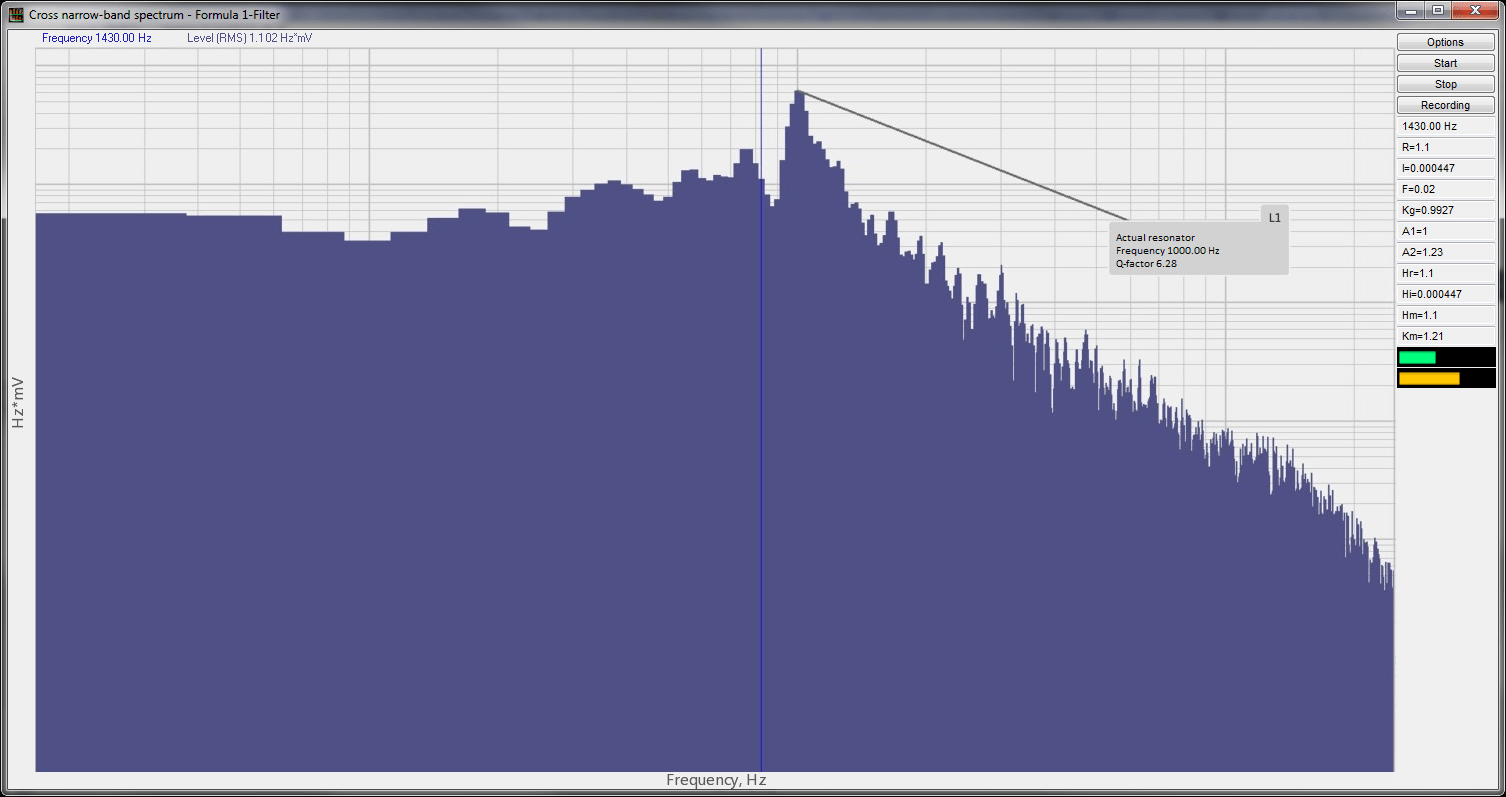Screen dimensions: 1506x797
Task: Edit the R=1.1 parameter
Action: coord(1444,147)
